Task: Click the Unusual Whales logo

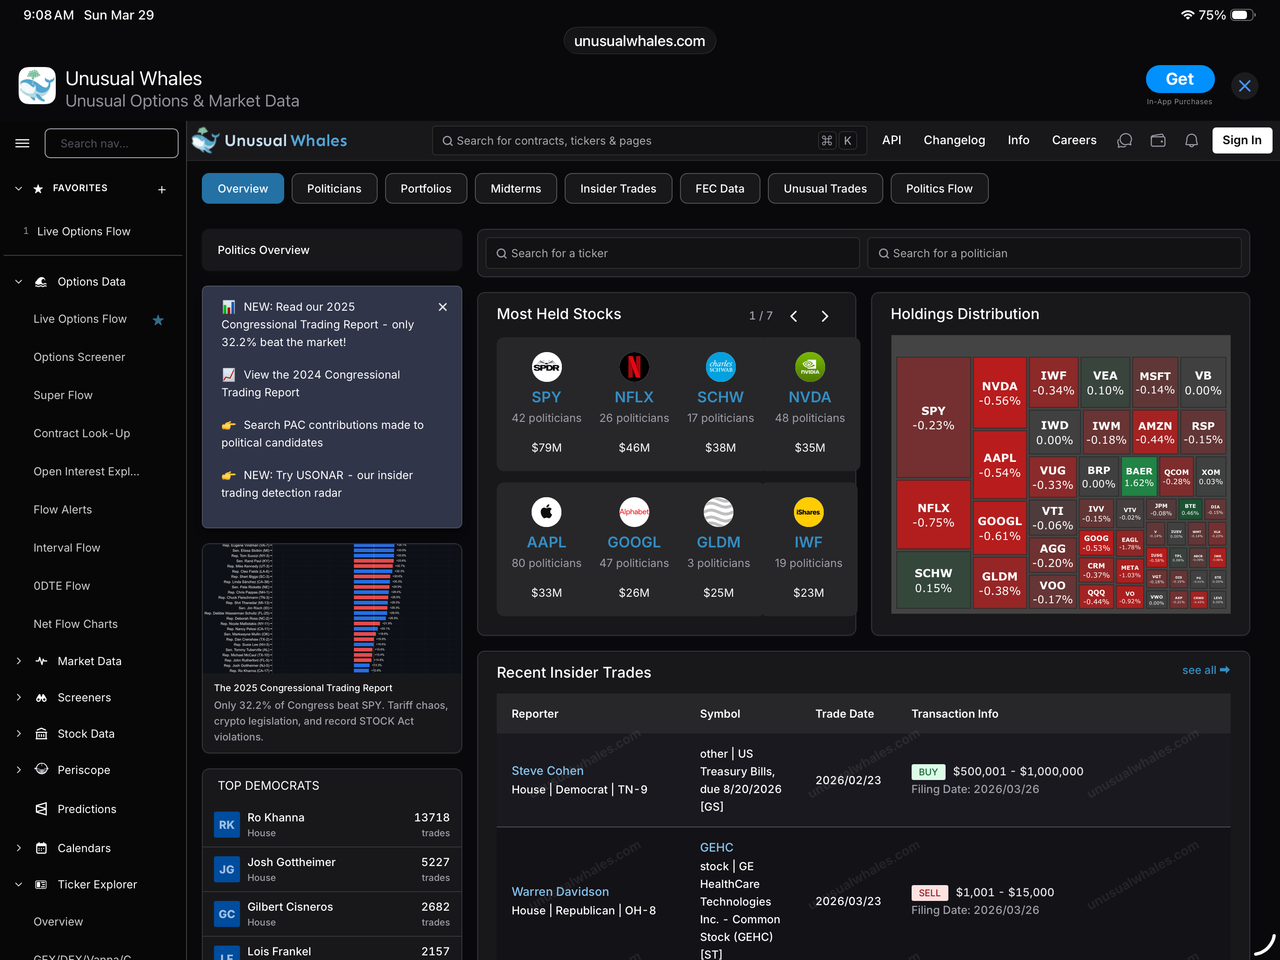Action: pos(270,141)
